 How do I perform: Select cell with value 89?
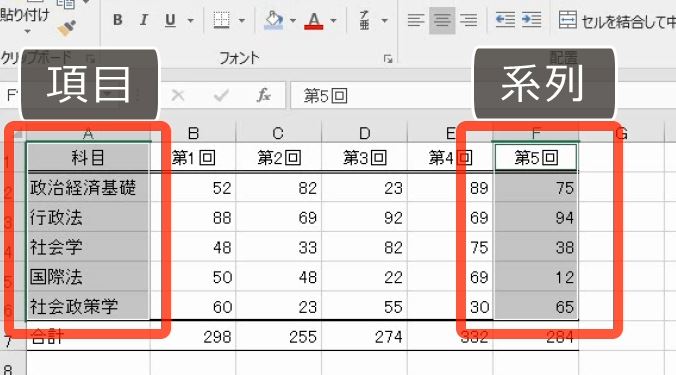pos(450,188)
